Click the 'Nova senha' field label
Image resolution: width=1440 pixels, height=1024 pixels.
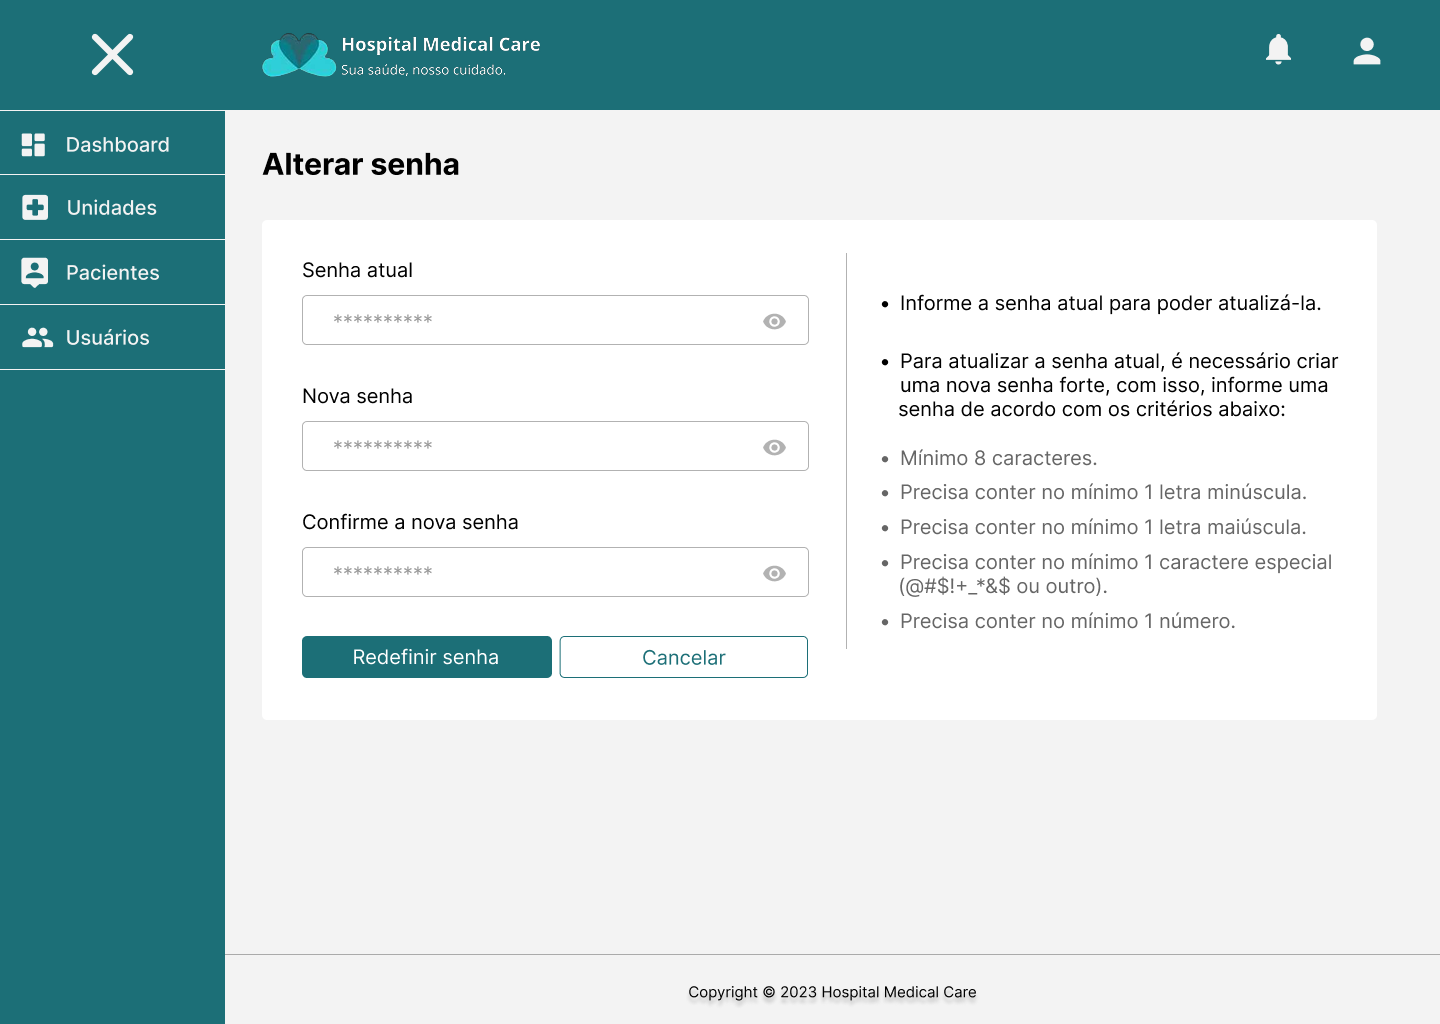point(357,396)
